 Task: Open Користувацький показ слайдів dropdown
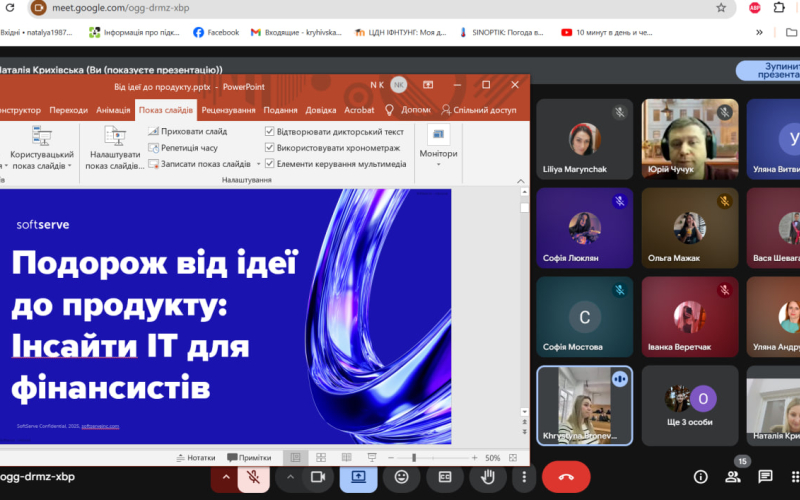(42, 160)
